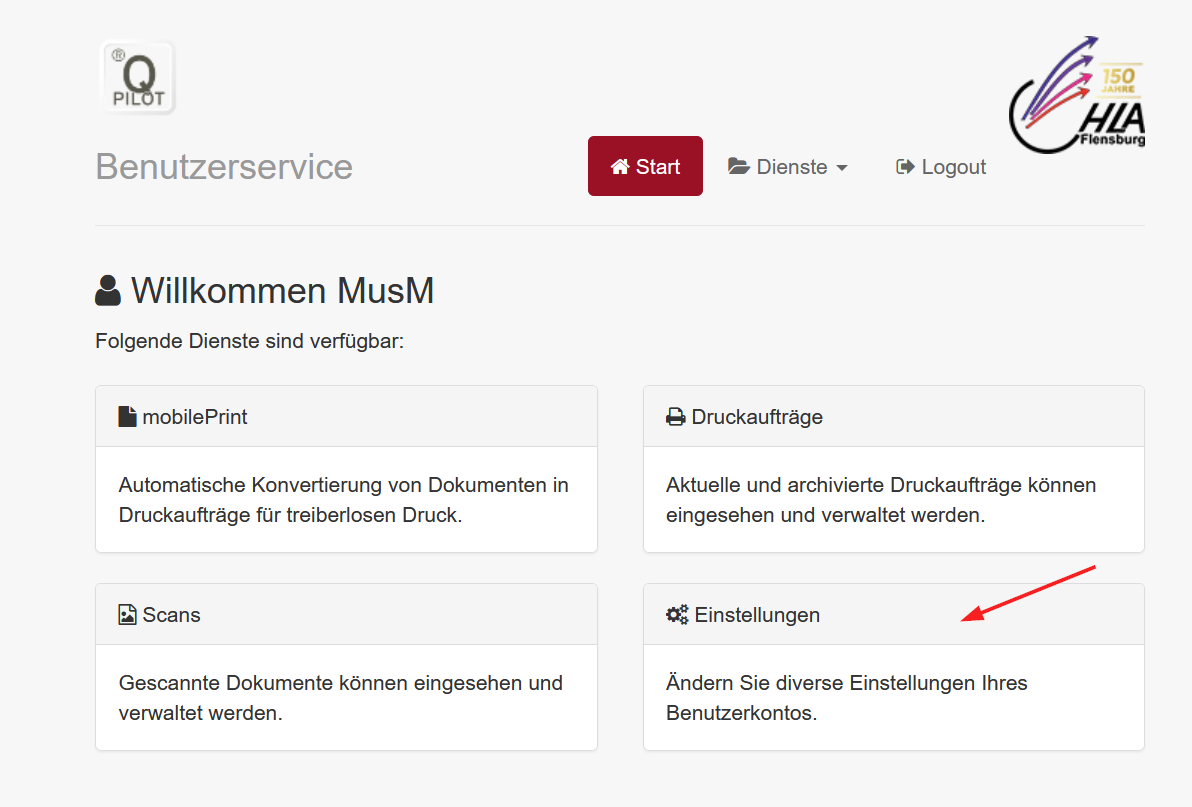Click the user icon beside Willkommen MusM
This screenshot has width=1192, height=807.
click(x=108, y=291)
